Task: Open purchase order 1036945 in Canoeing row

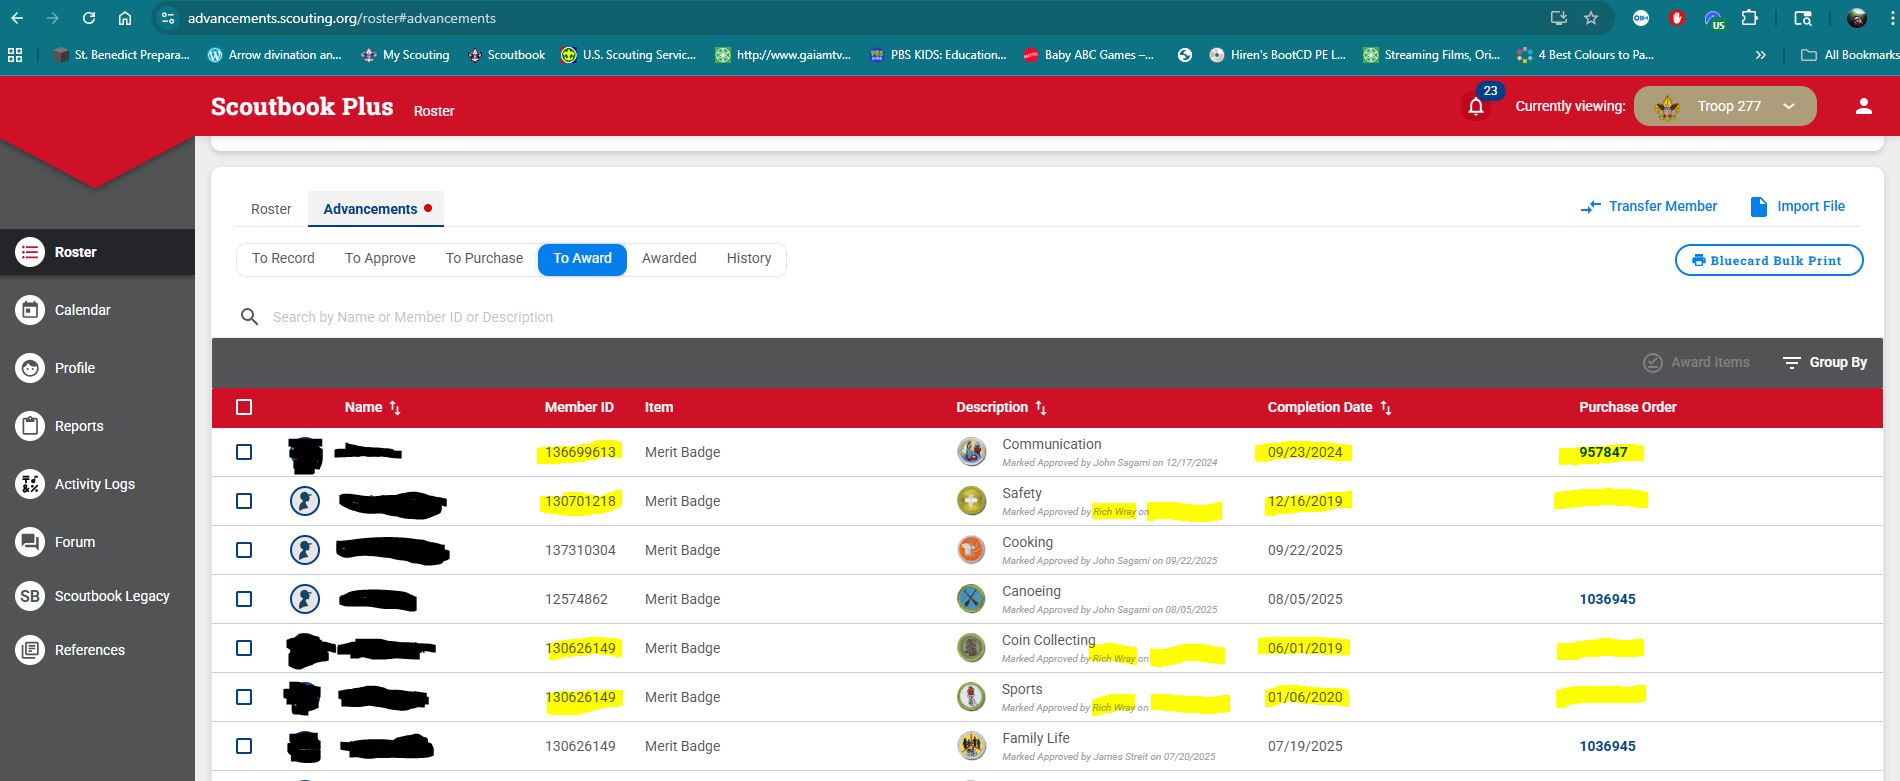Action: pyautogui.click(x=1607, y=599)
